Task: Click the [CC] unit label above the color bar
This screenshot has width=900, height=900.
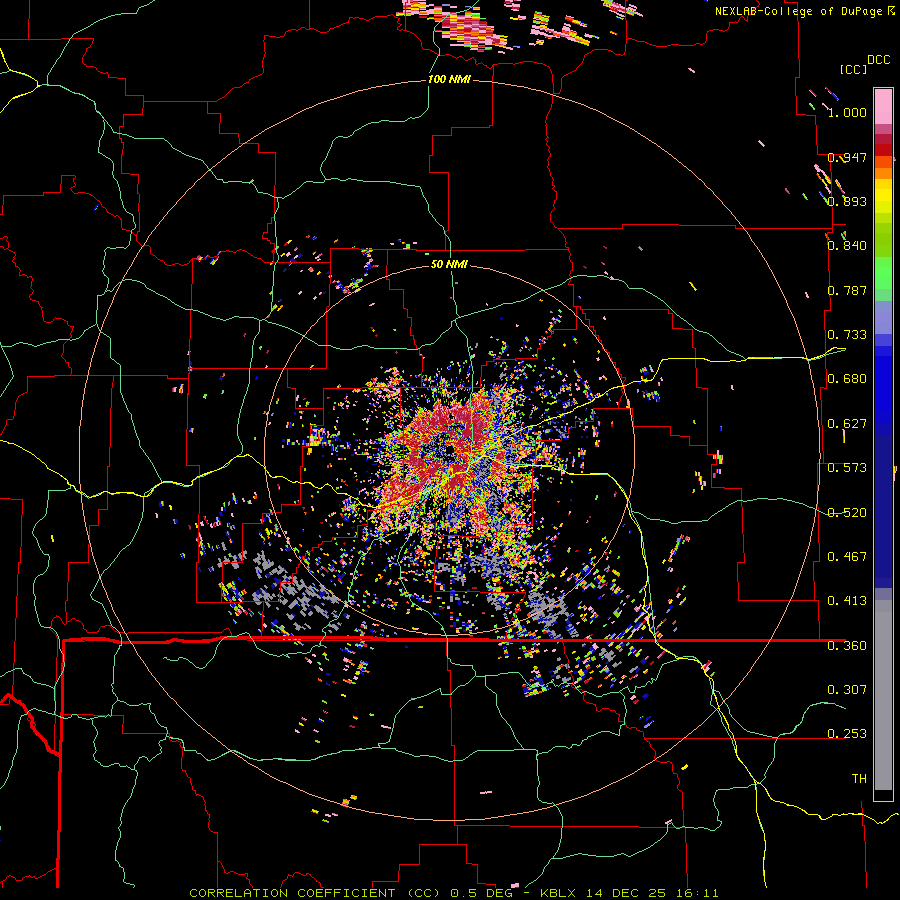Action: pyautogui.click(x=854, y=69)
